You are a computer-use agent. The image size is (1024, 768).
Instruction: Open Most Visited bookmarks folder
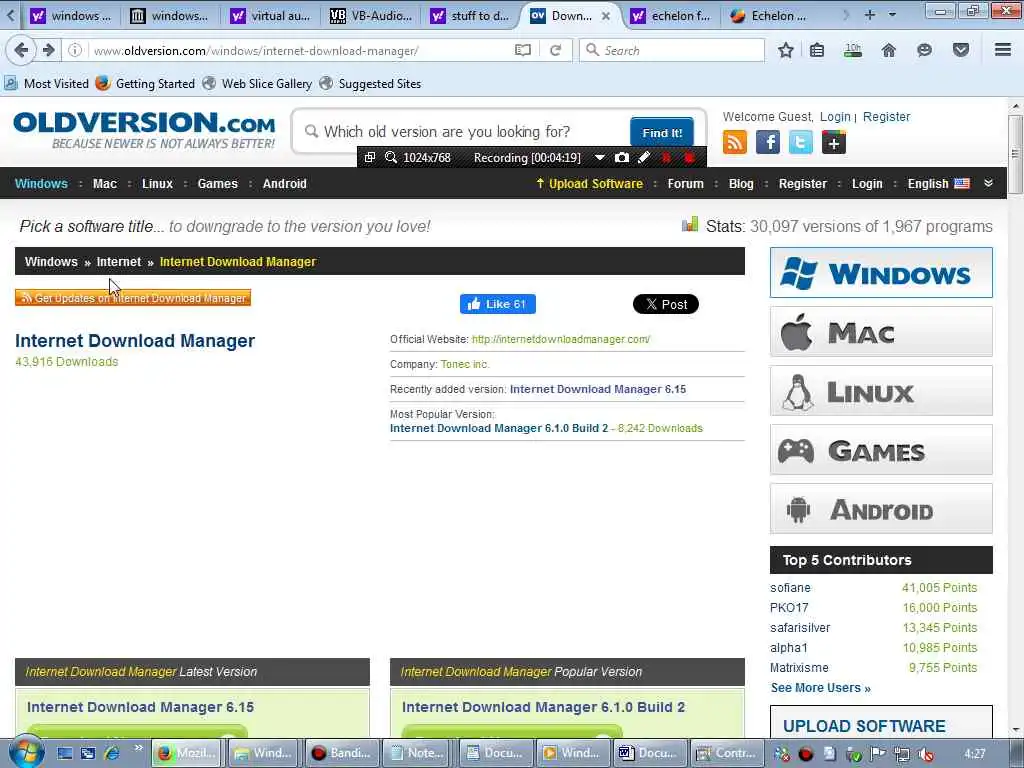46,84
